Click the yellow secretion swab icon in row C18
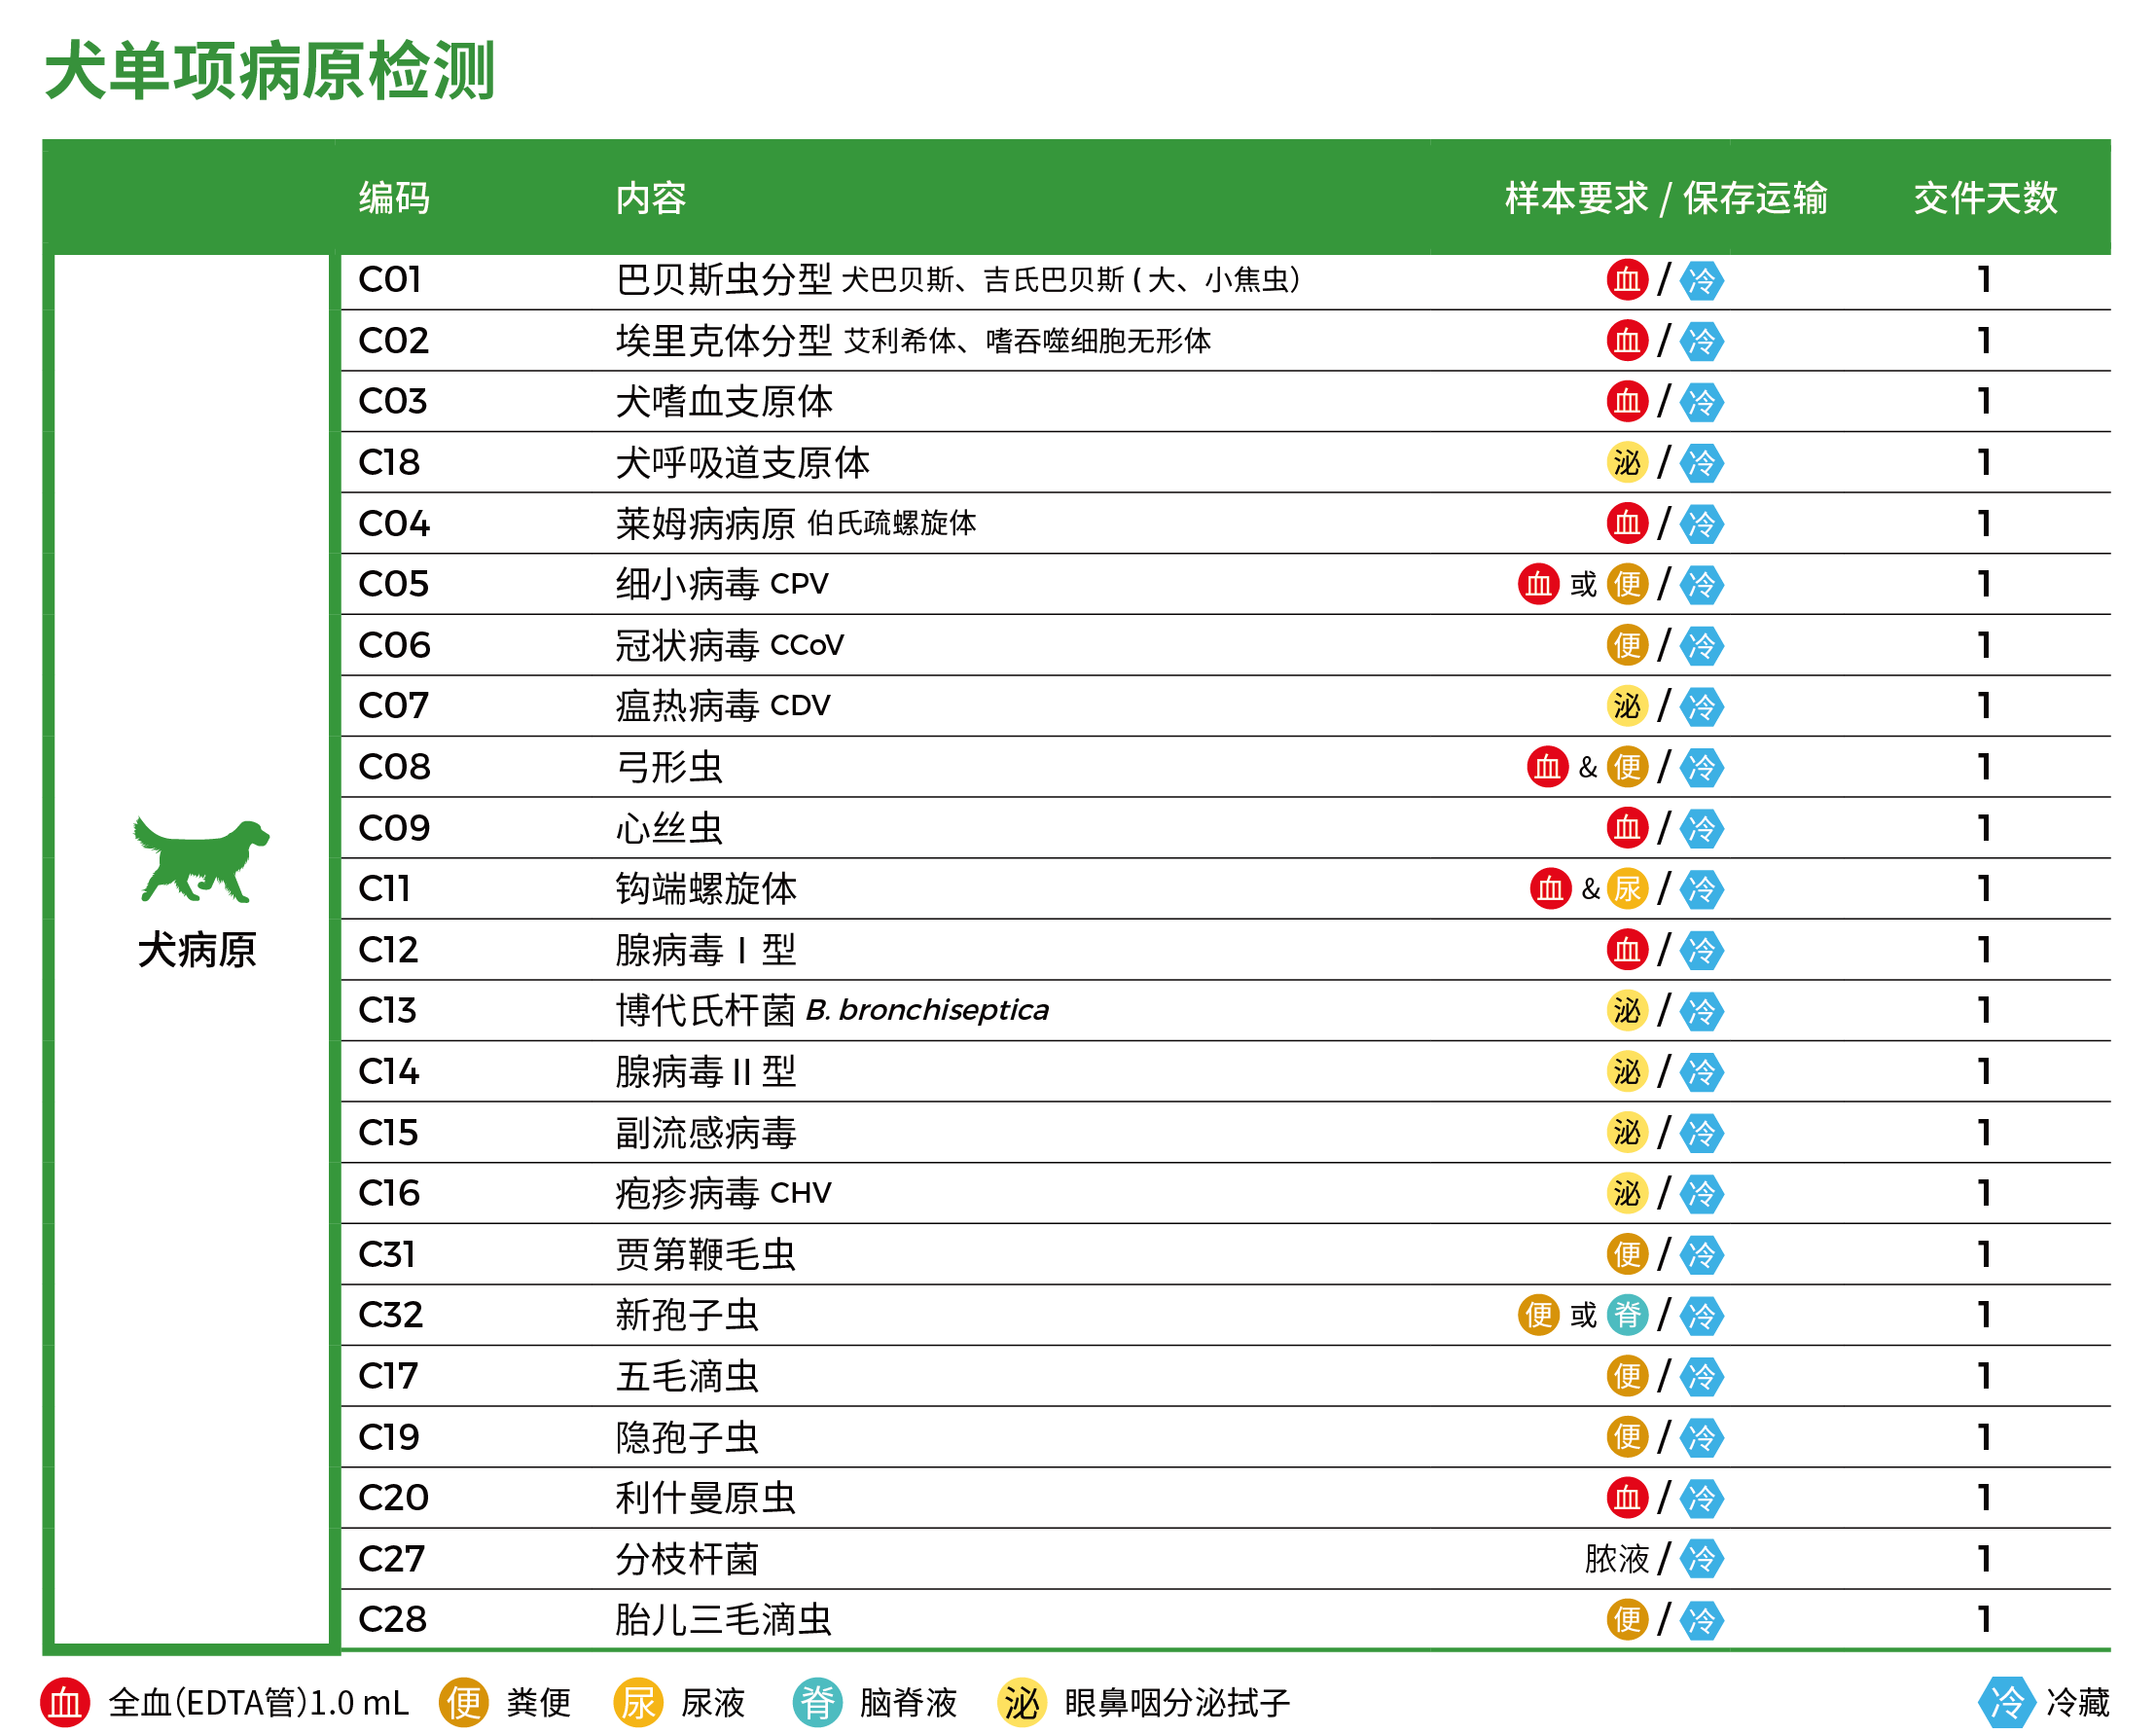The width and height of the screenshot is (2156, 1735). (1627, 463)
